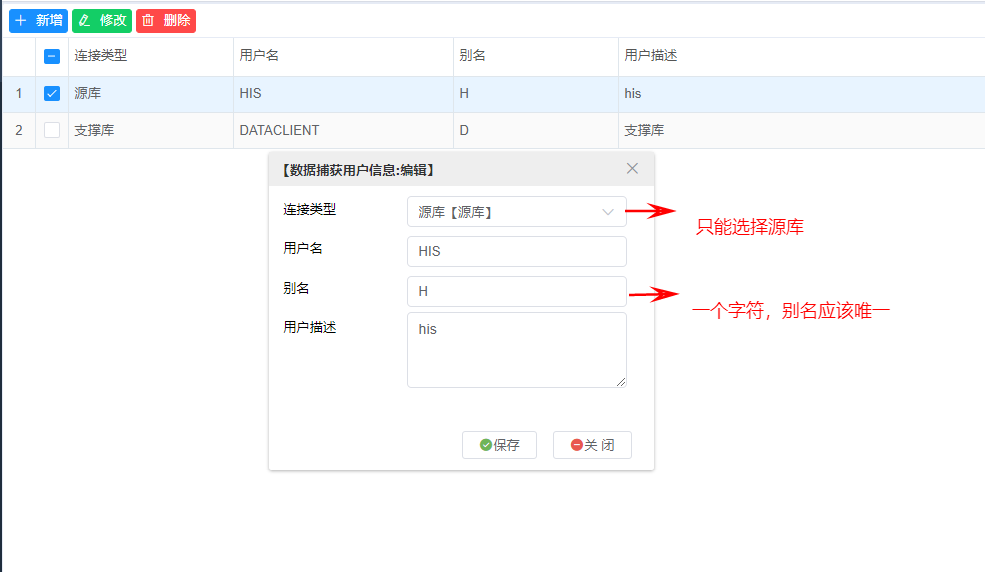Screen dimensions: 985x572
Task: Uncheck the 源库 row checkbox
Action: click(52, 94)
